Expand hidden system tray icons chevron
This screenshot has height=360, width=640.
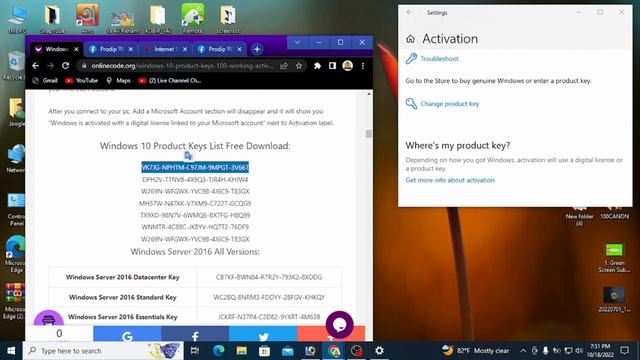click(x=523, y=351)
